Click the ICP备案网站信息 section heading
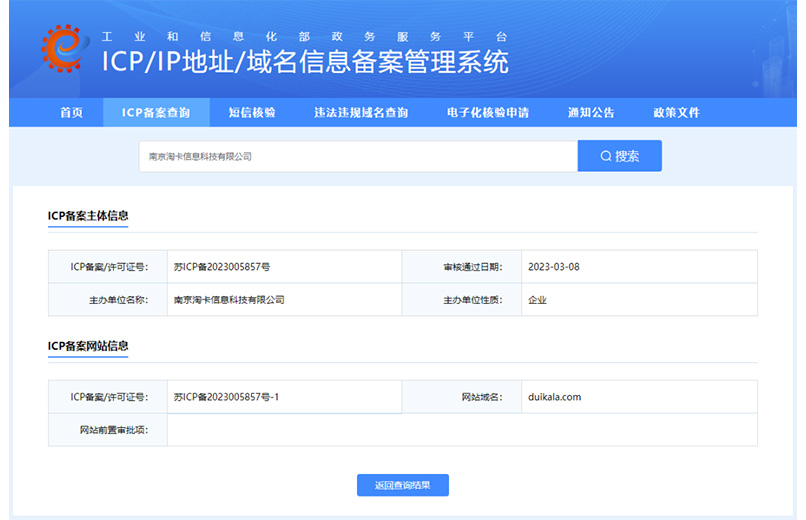806x520 pixels. 88,346
